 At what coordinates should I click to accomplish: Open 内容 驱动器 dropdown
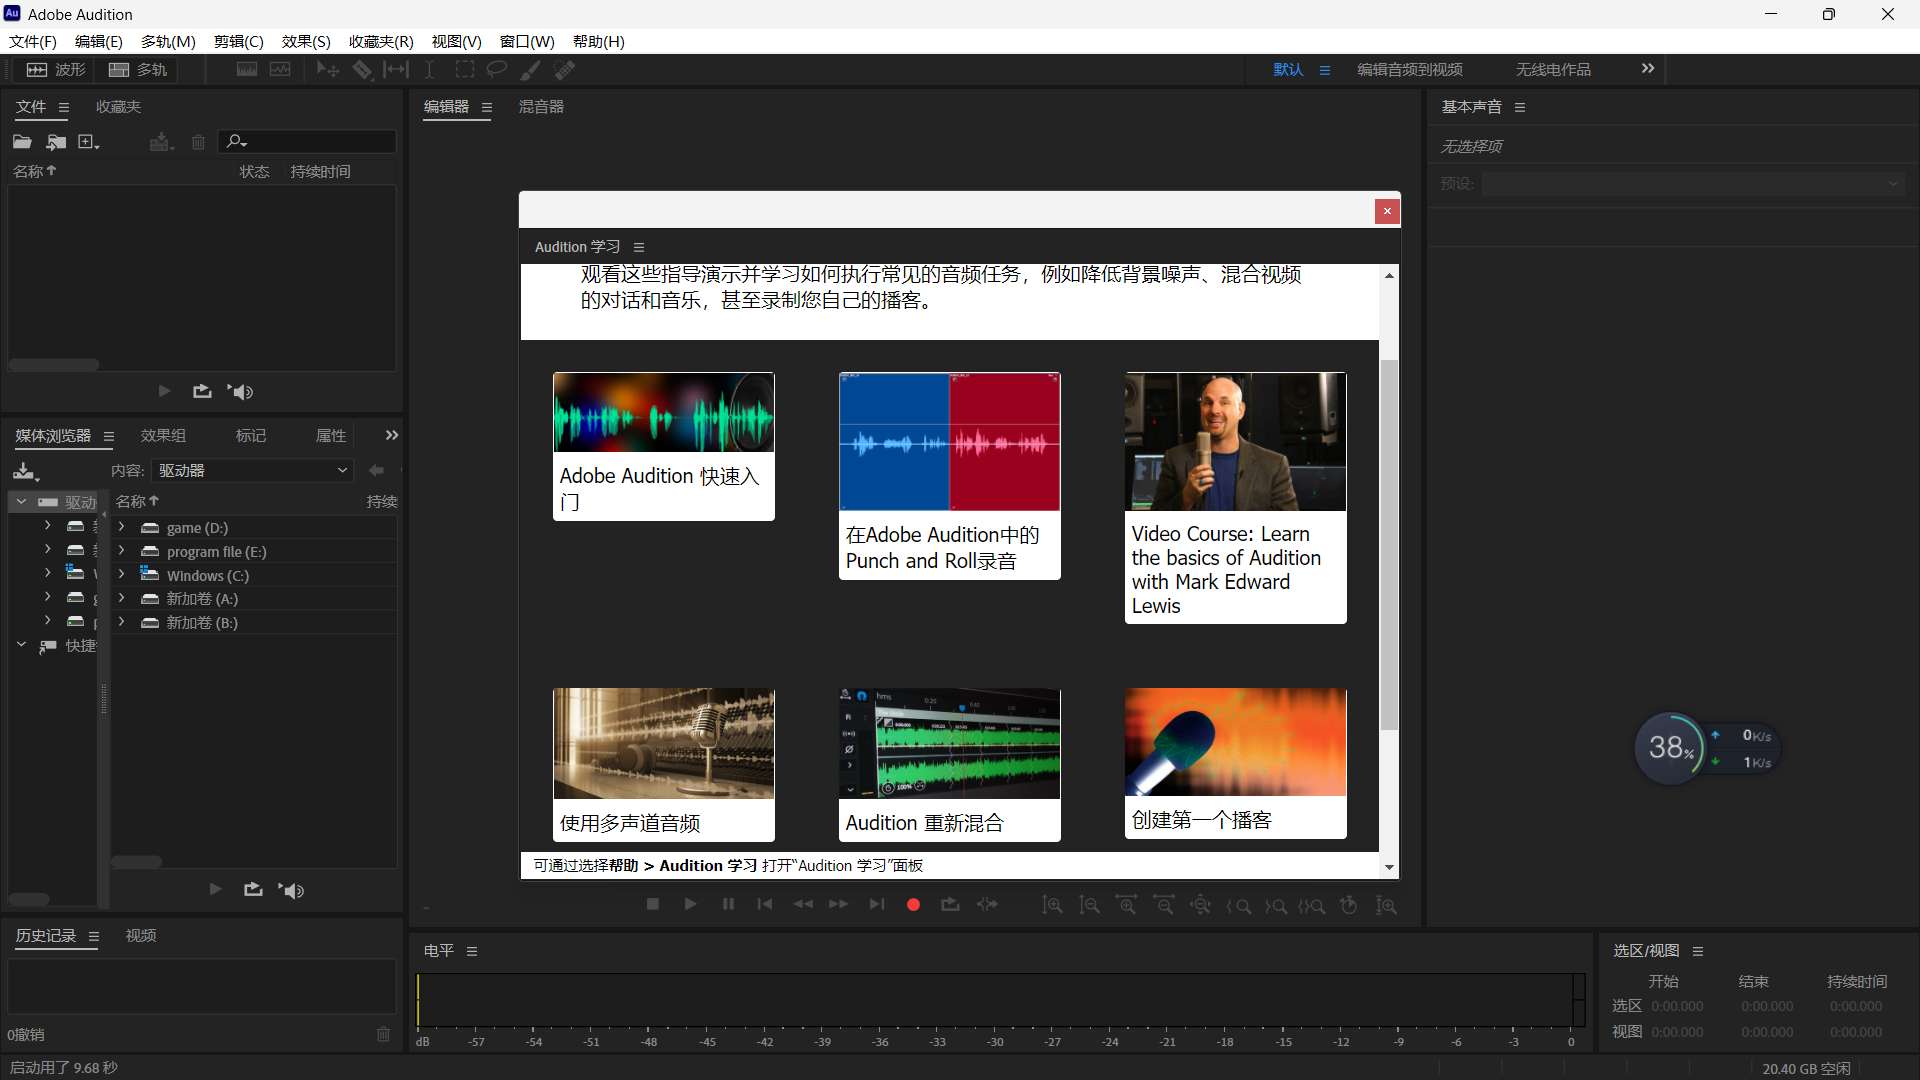coord(253,470)
